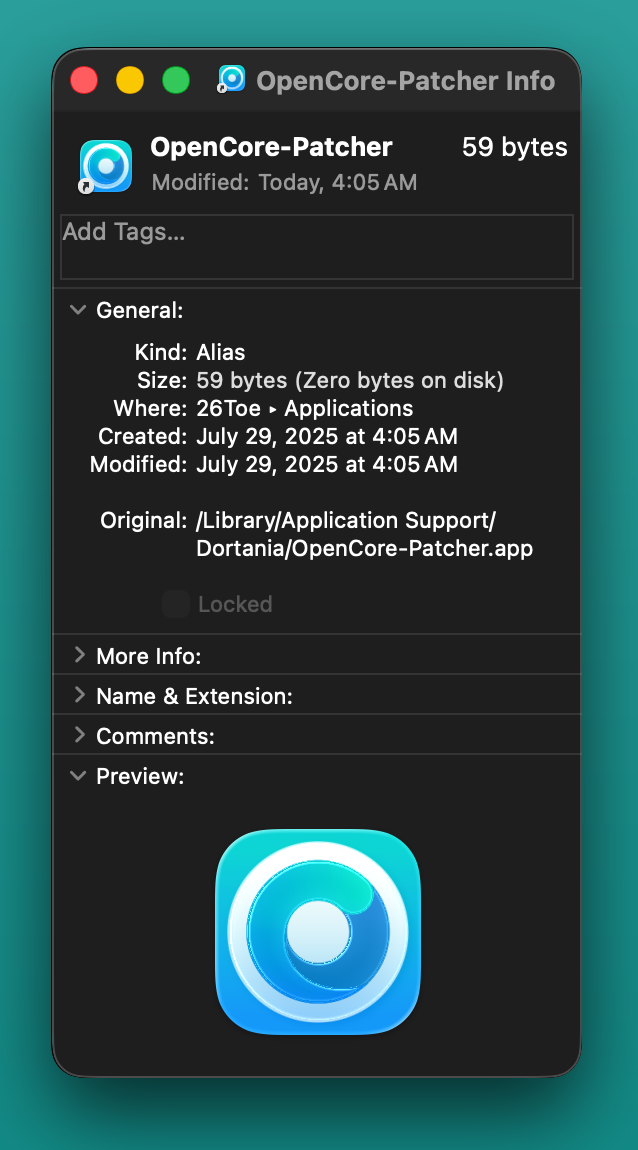This screenshot has width=638, height=1150.
Task: Close the Info window with red button
Action: (x=84, y=80)
